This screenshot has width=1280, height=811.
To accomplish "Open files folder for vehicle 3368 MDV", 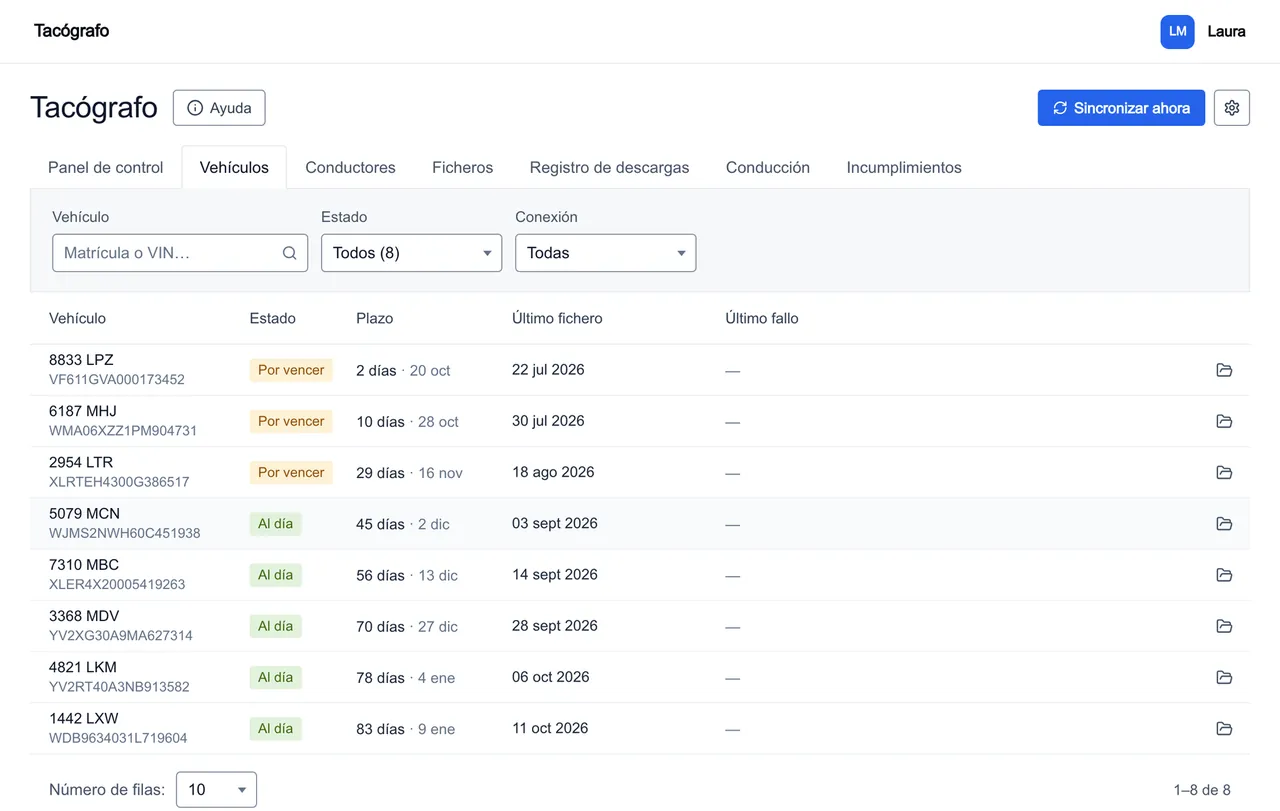I will [x=1224, y=626].
